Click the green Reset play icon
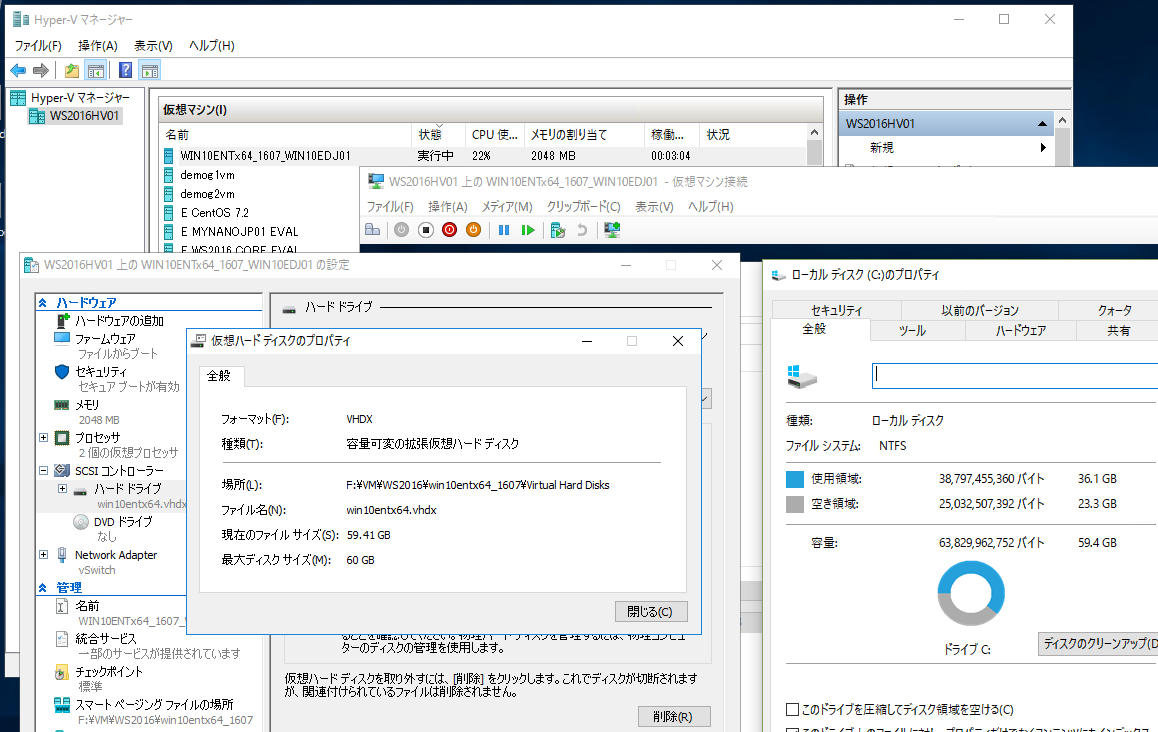Image resolution: width=1158 pixels, height=732 pixels. [527, 230]
